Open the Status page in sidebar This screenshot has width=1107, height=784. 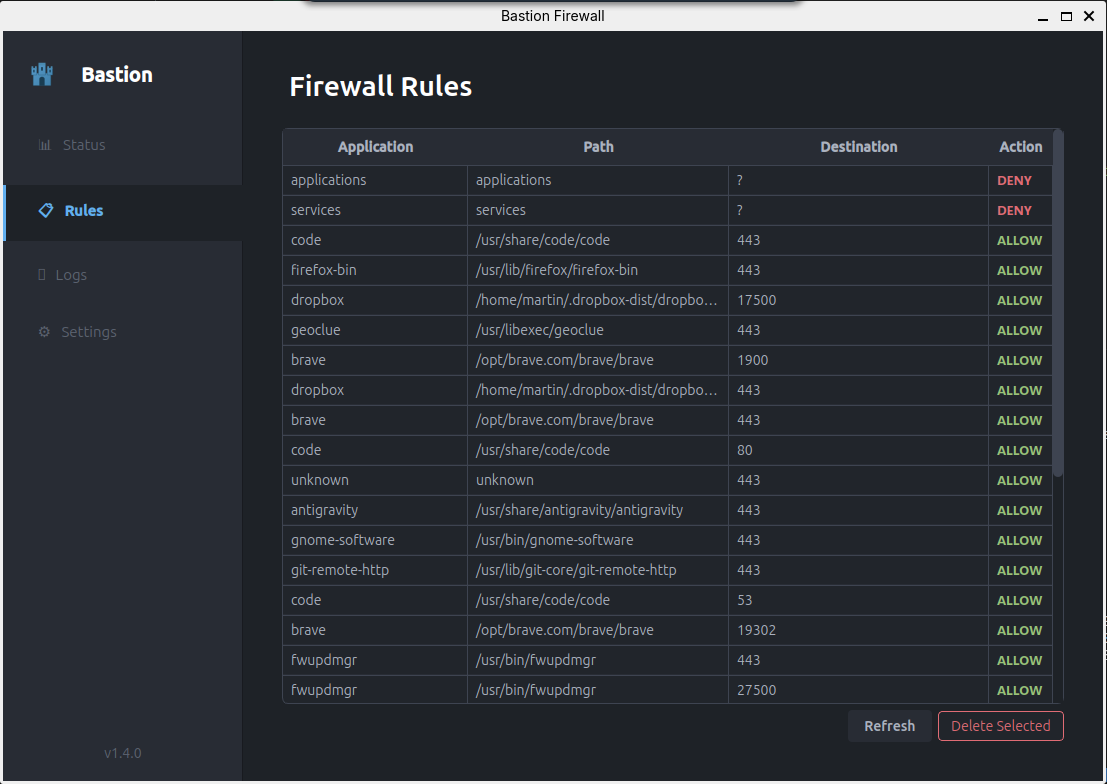tap(84, 145)
